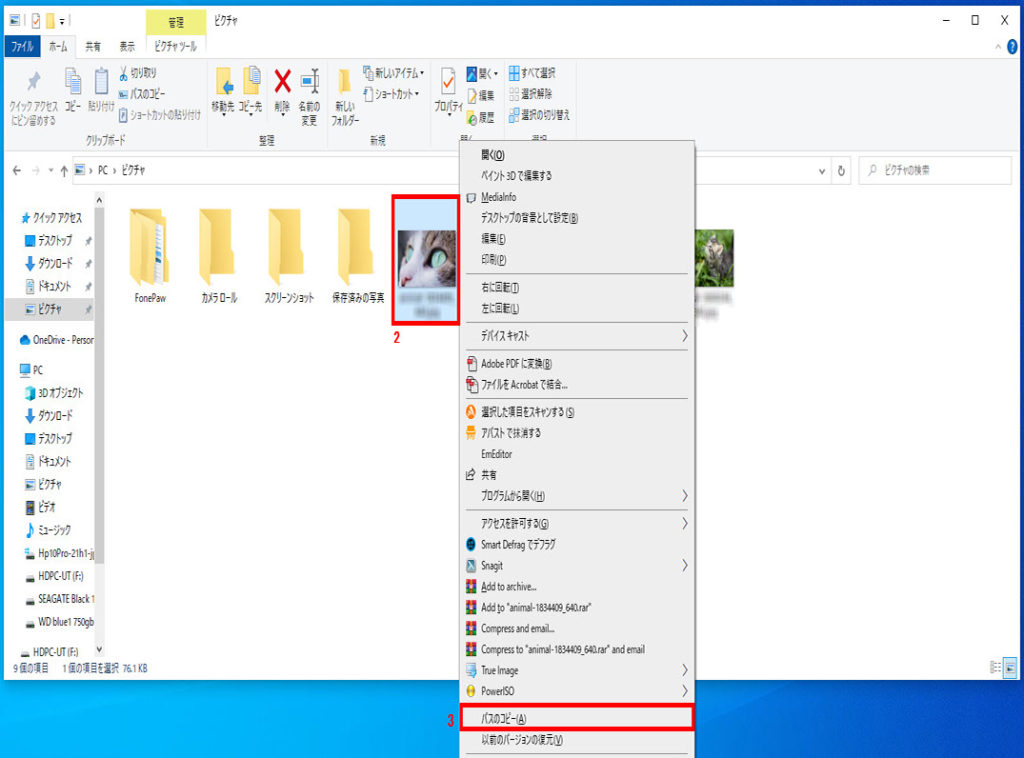Select the cat image thumbnail

coord(427,259)
